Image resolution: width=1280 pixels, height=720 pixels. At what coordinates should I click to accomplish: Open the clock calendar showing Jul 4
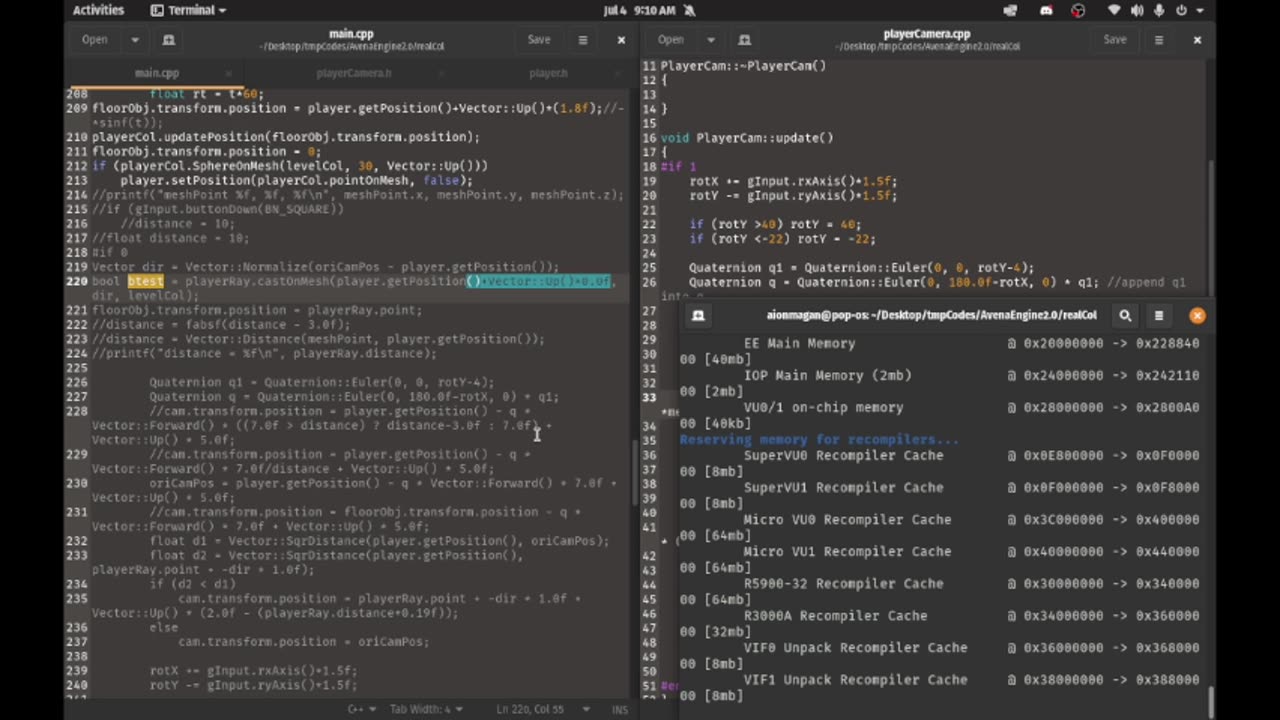pyautogui.click(x=640, y=10)
